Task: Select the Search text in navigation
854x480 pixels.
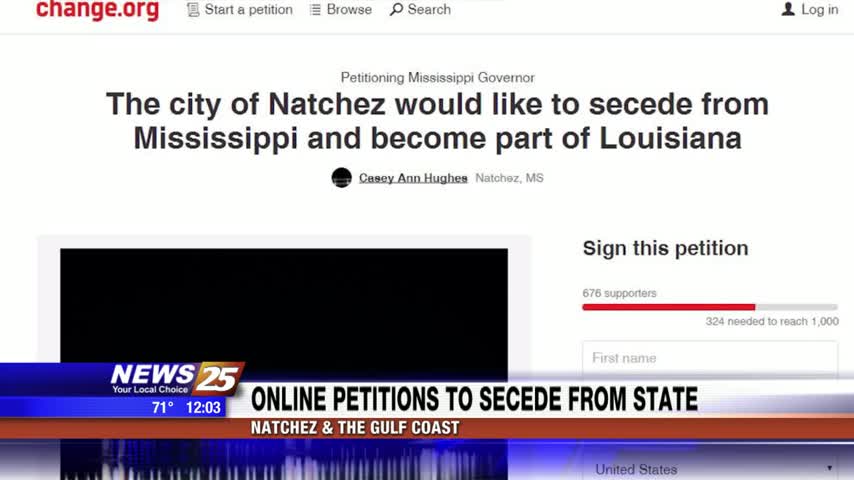Action: coord(429,10)
